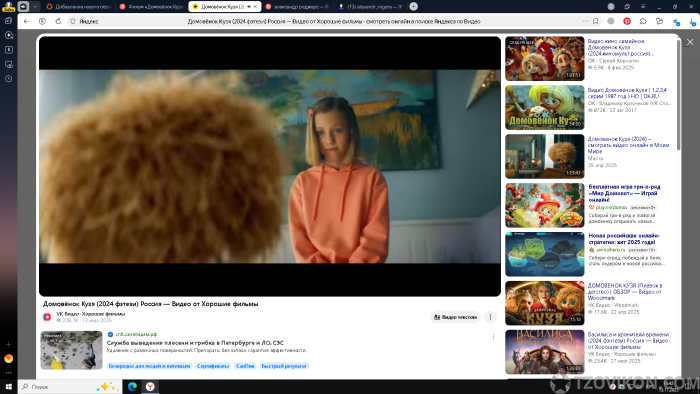Click the page title in the address bar

(x=334, y=21)
